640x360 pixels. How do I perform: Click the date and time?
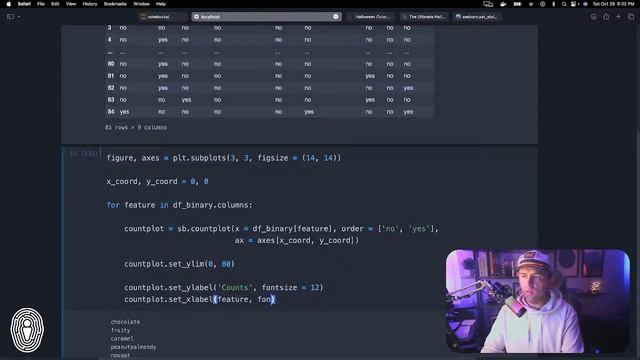point(613,4)
